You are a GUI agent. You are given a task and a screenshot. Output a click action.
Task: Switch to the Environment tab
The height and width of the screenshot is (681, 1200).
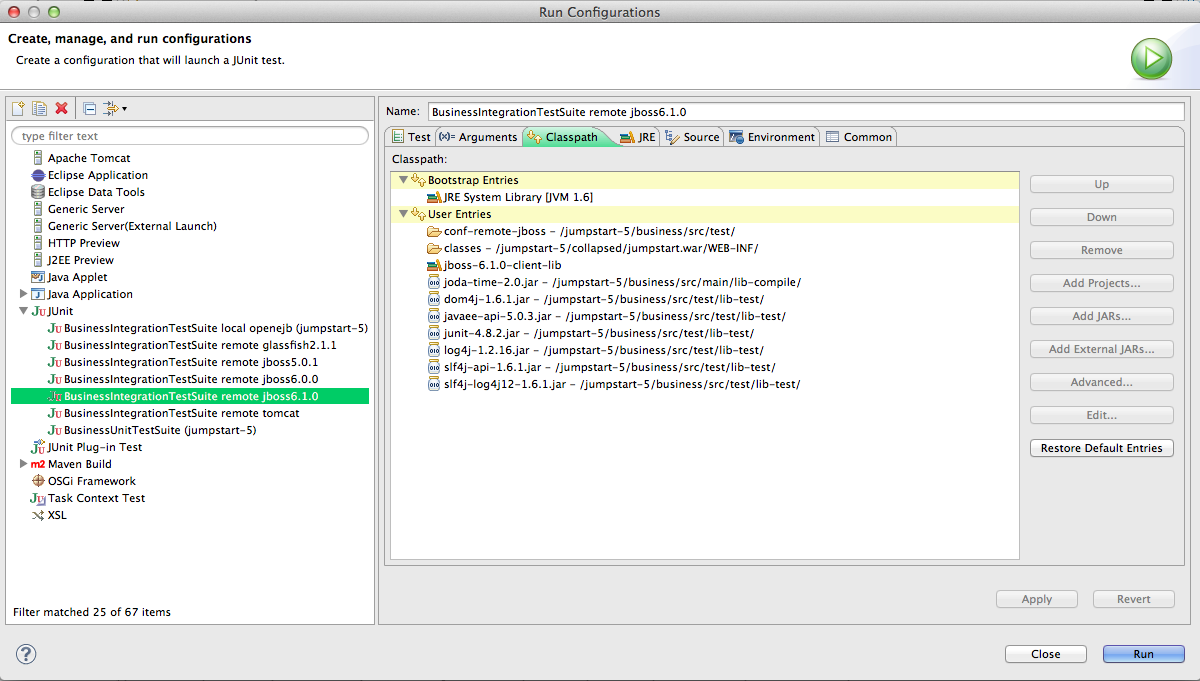point(772,137)
